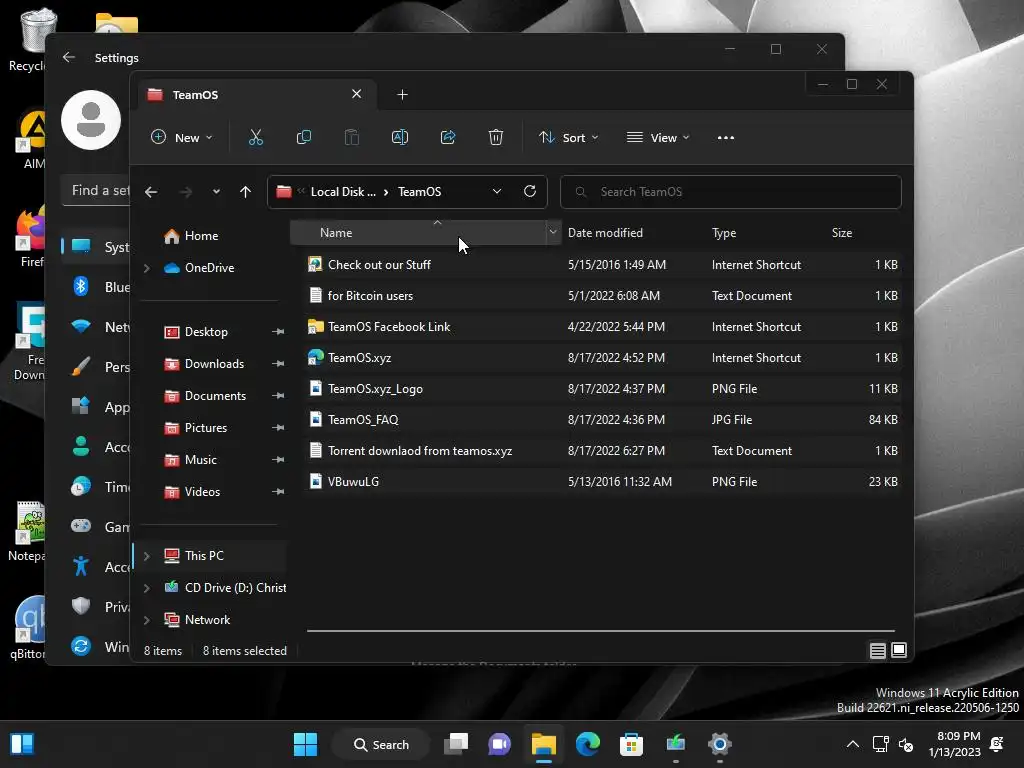Sort by Type column header
Image resolution: width=1024 pixels, height=768 pixels.
click(724, 232)
